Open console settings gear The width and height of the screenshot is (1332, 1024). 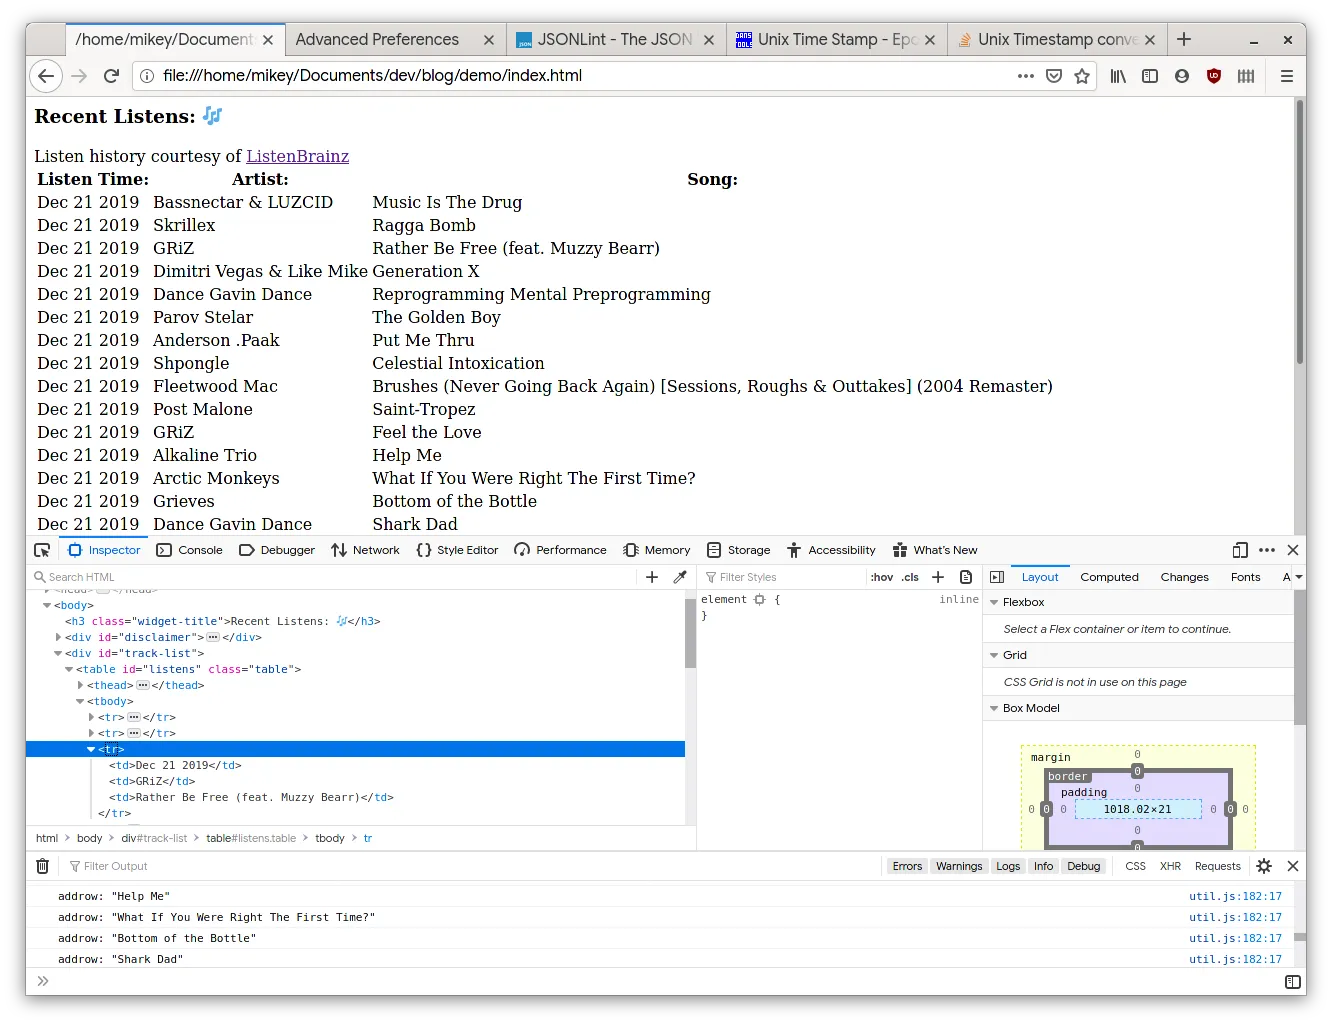tap(1264, 866)
